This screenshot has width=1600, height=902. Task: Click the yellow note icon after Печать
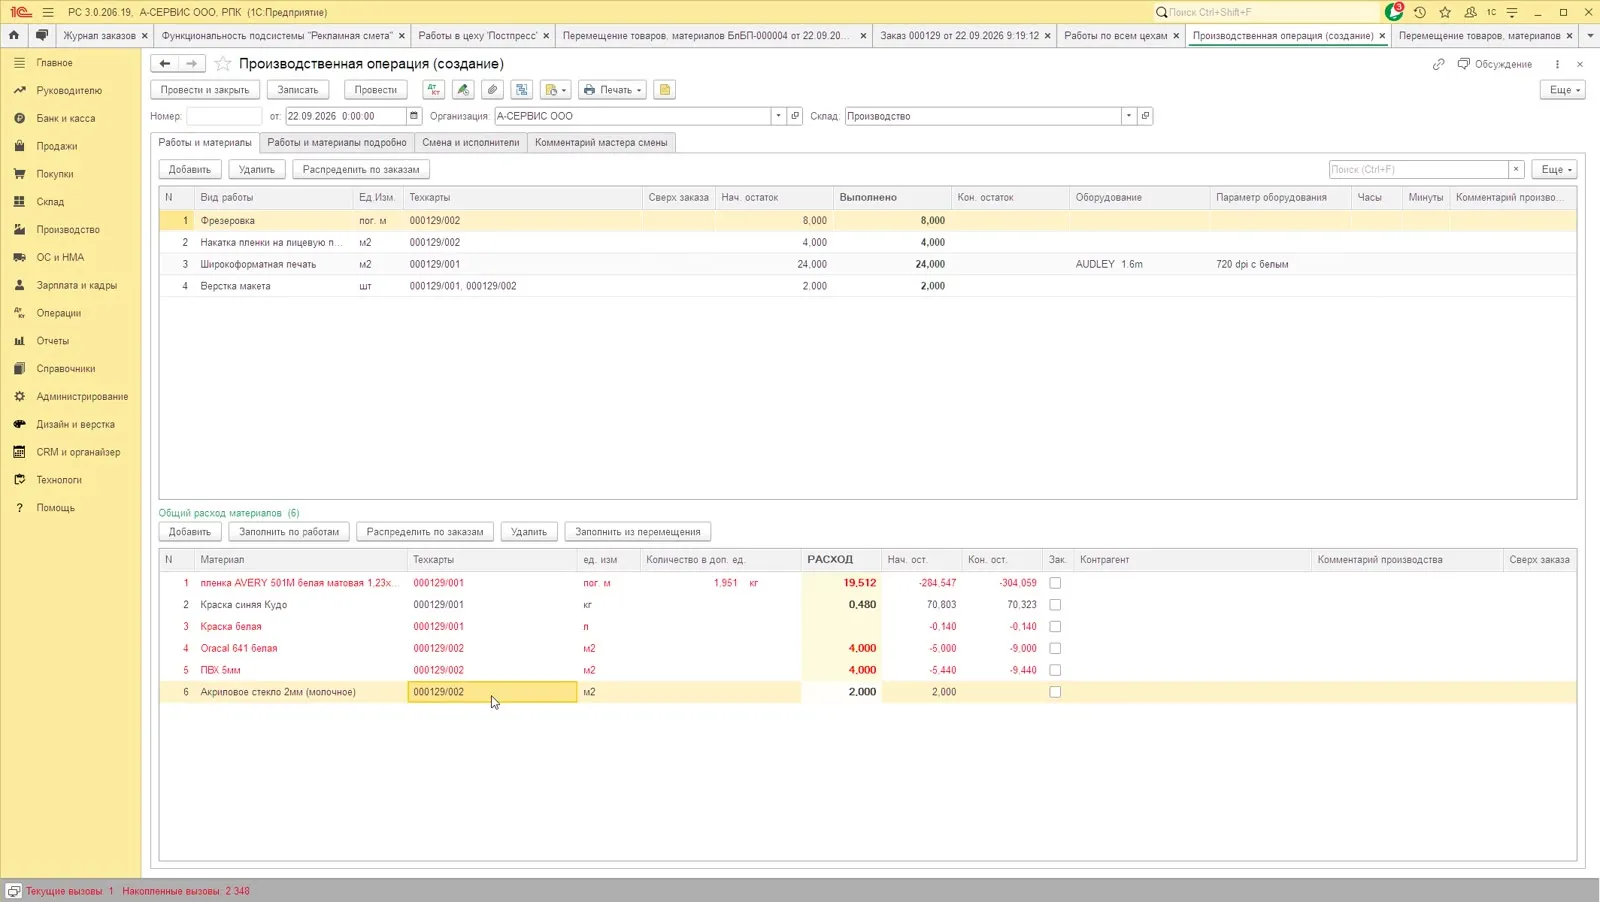pos(664,90)
